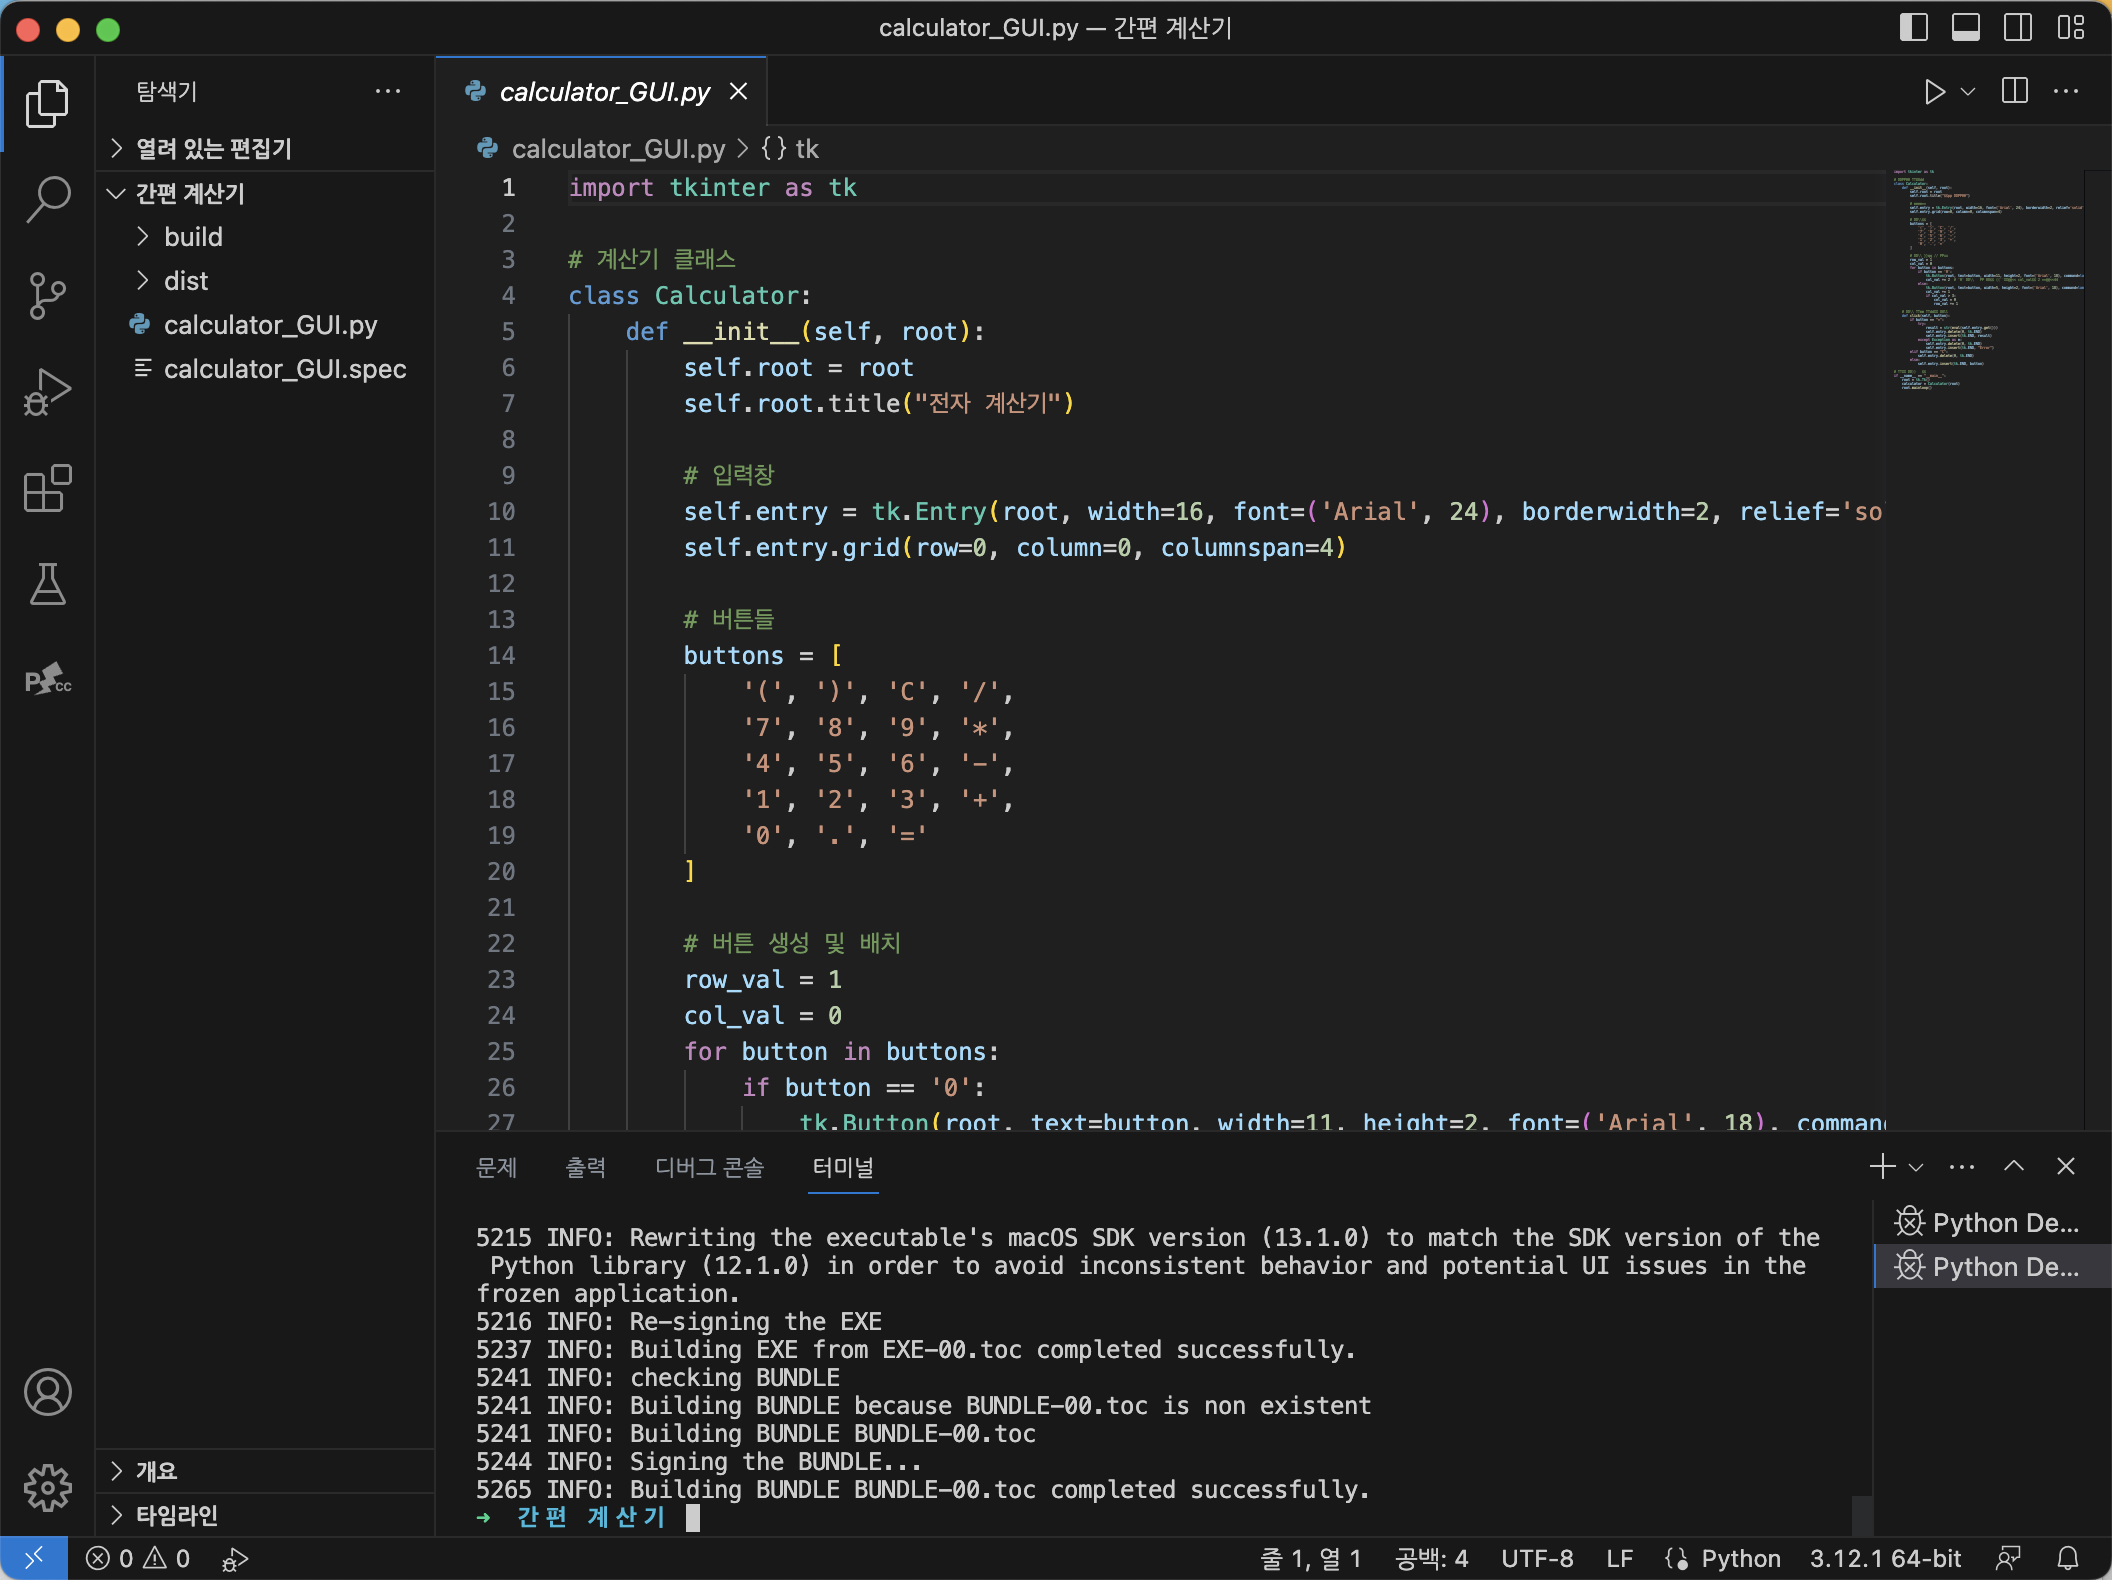
Task: Expand the build folder
Action: click(x=193, y=237)
